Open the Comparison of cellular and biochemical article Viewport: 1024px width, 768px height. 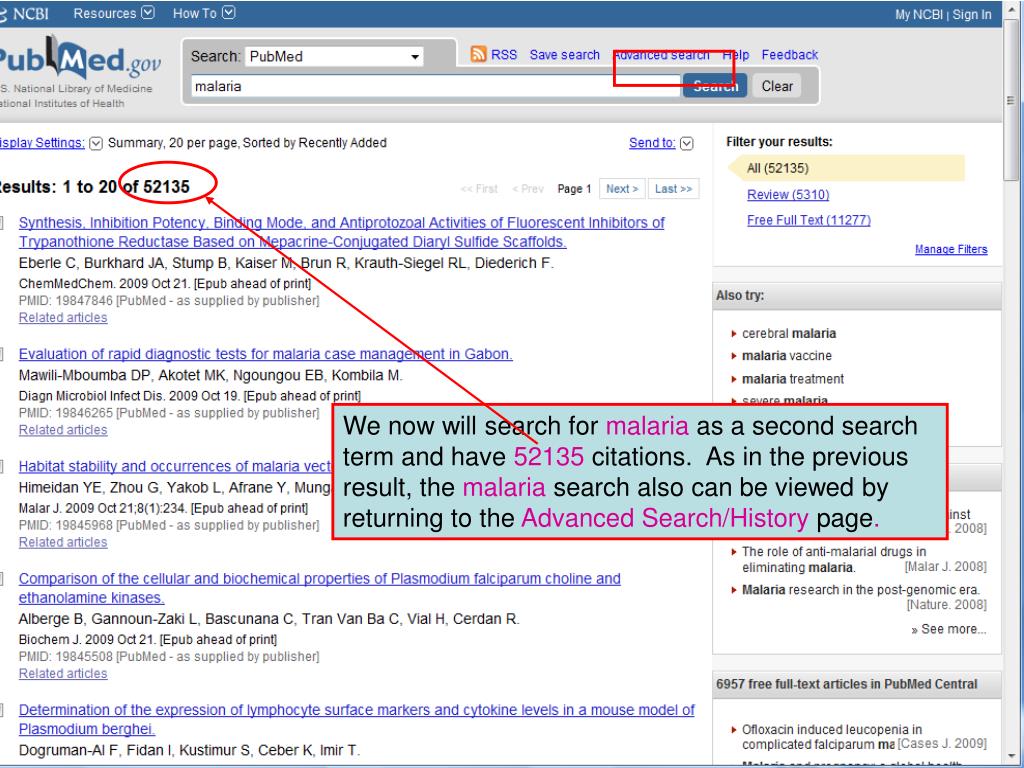coord(319,588)
